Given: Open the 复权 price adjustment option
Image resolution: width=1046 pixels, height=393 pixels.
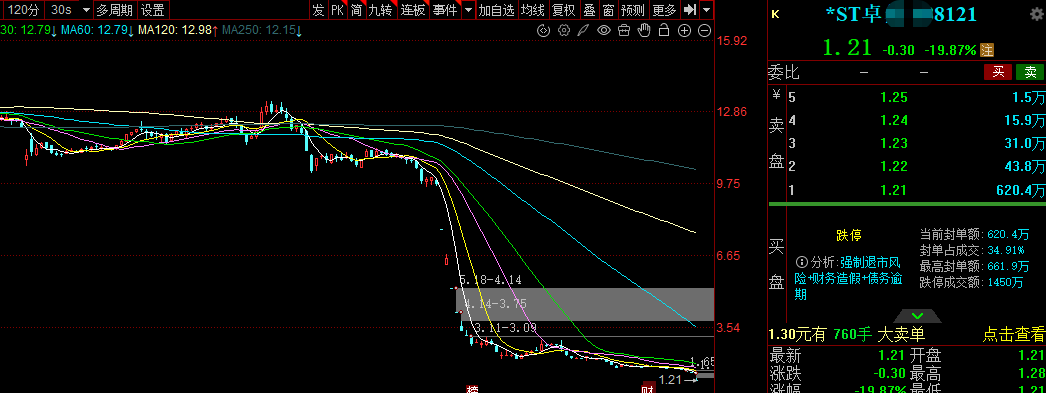Looking at the screenshot, I should coord(564,9).
